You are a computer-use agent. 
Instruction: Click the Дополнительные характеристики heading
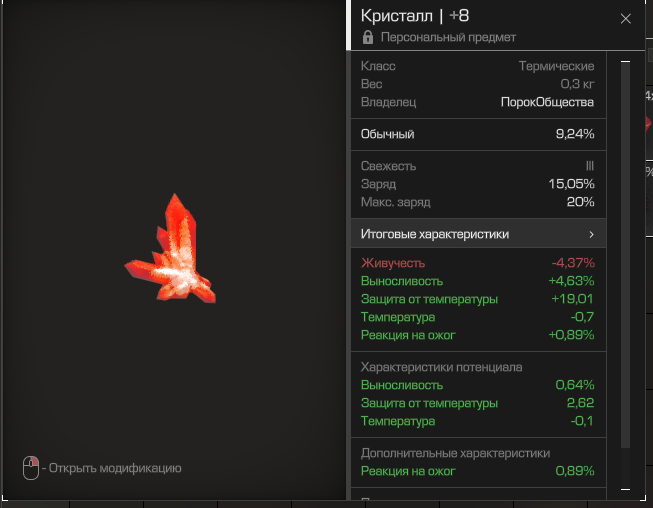455,453
